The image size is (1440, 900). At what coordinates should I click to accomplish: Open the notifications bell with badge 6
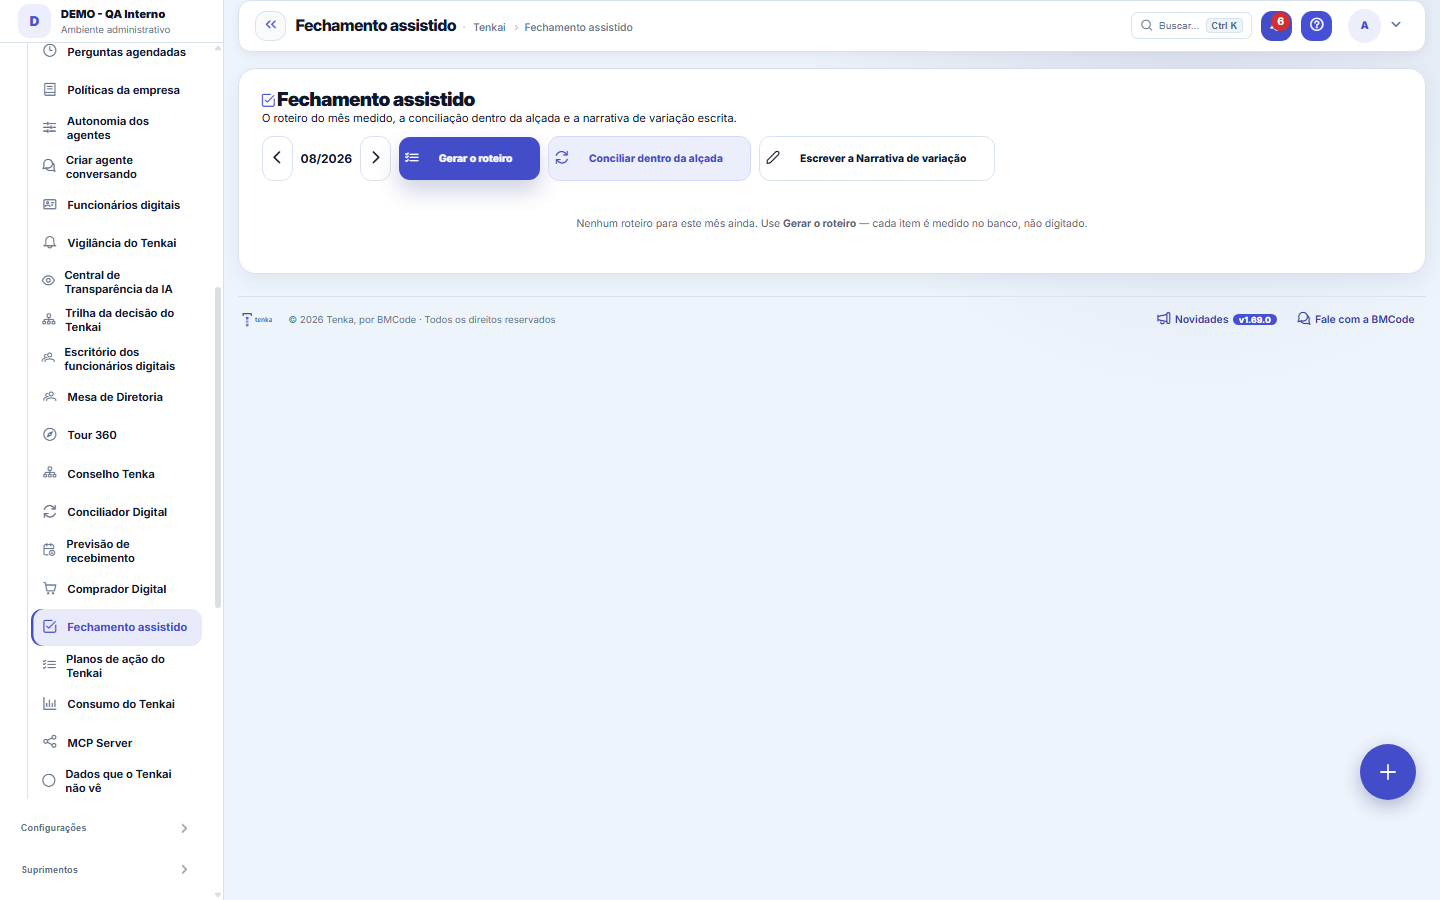point(1276,25)
